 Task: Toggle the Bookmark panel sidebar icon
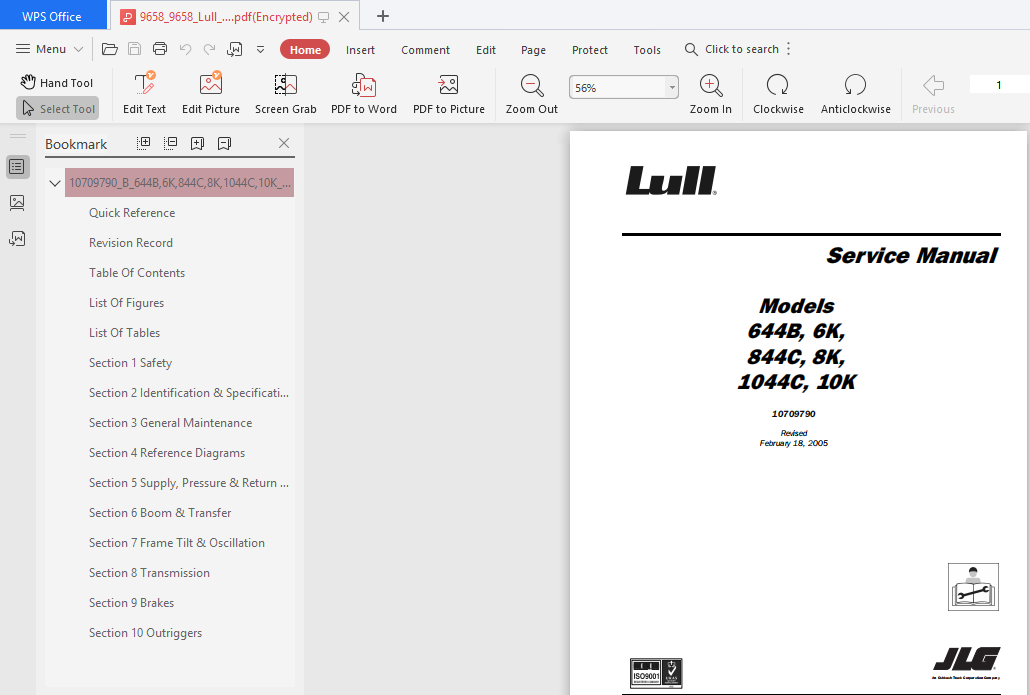(18, 167)
